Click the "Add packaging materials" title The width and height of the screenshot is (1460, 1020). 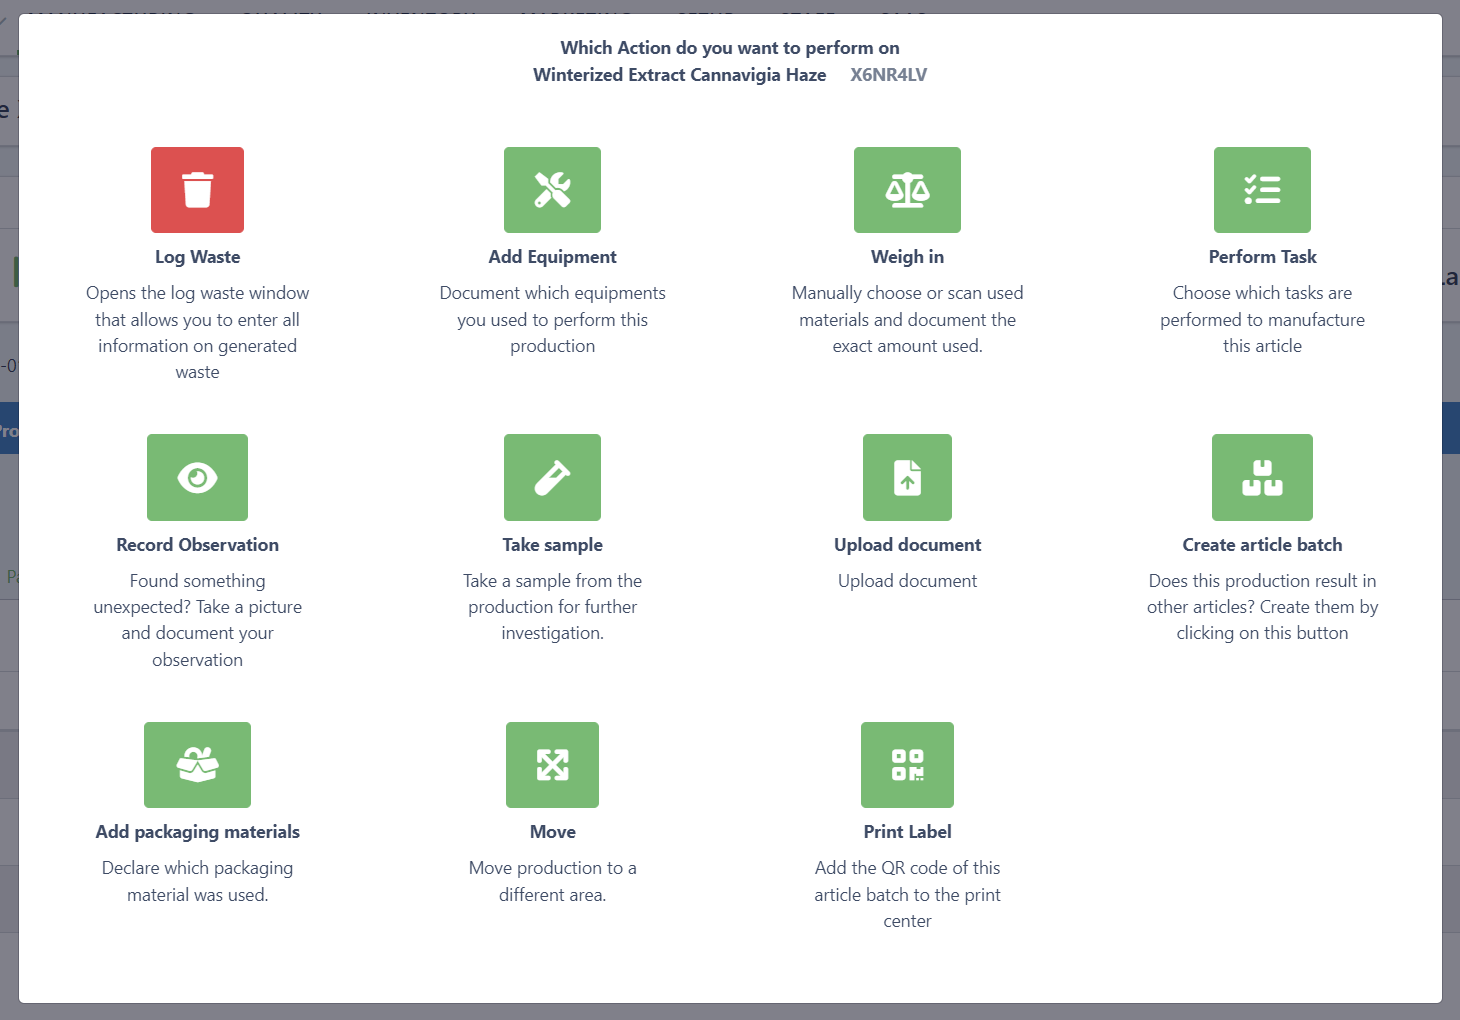197,832
